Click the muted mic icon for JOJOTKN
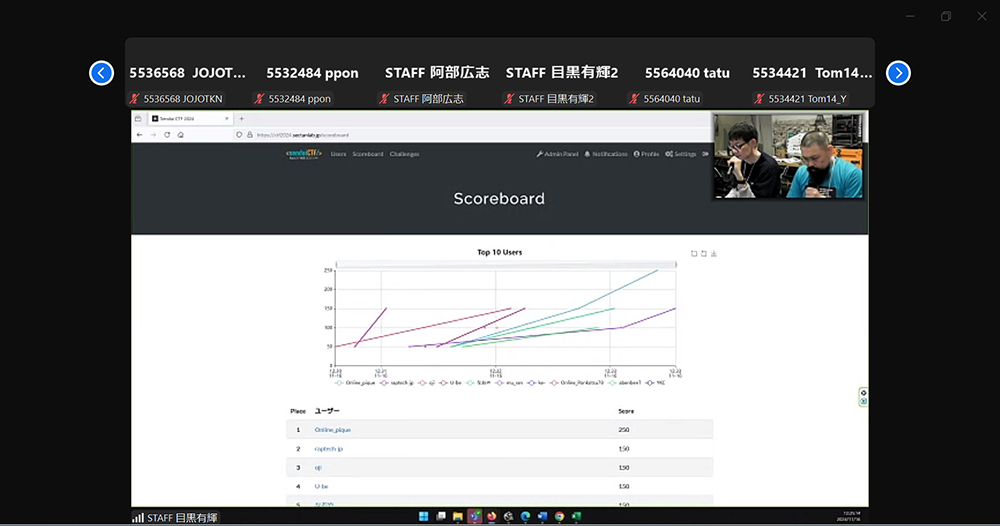 pyautogui.click(x=135, y=99)
